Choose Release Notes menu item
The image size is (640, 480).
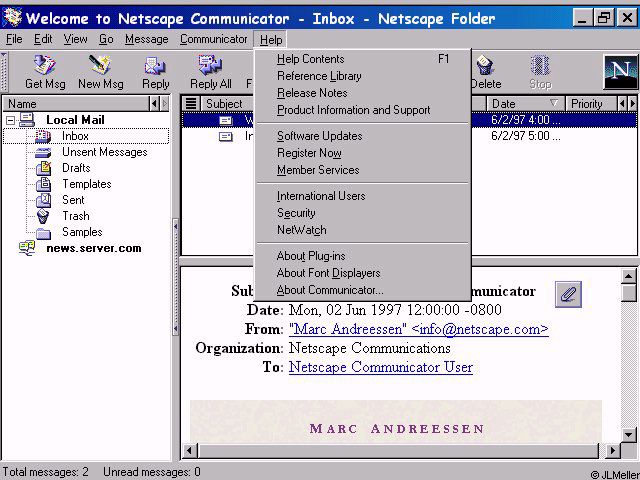point(363,93)
